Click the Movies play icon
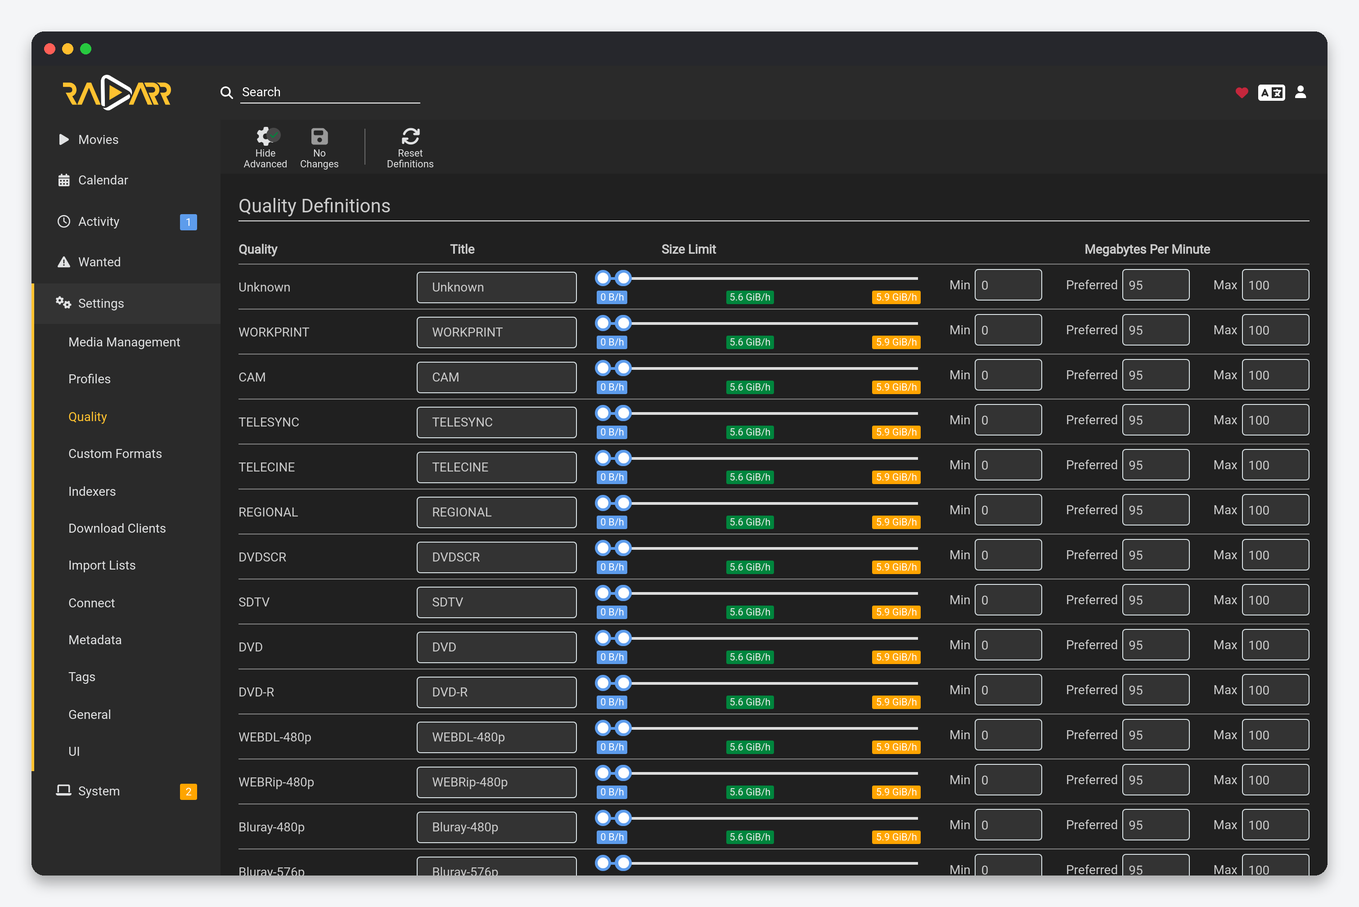This screenshot has height=907, width=1359. [64, 140]
